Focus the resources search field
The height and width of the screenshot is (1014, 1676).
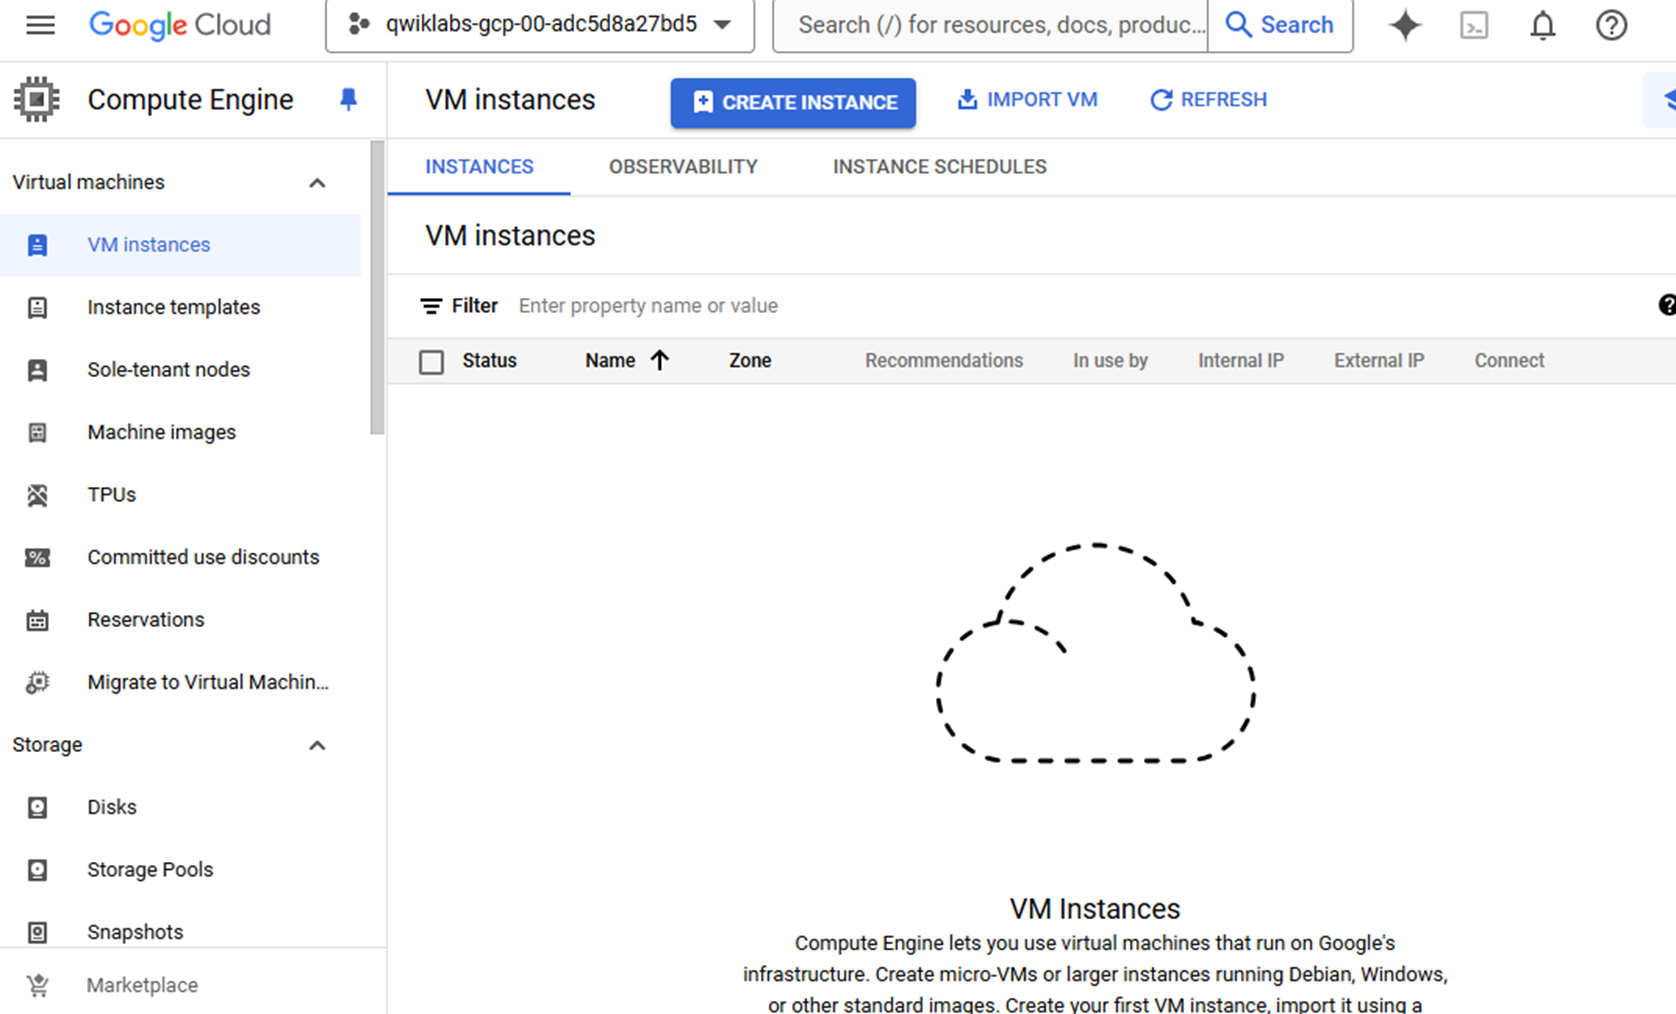pos(991,25)
